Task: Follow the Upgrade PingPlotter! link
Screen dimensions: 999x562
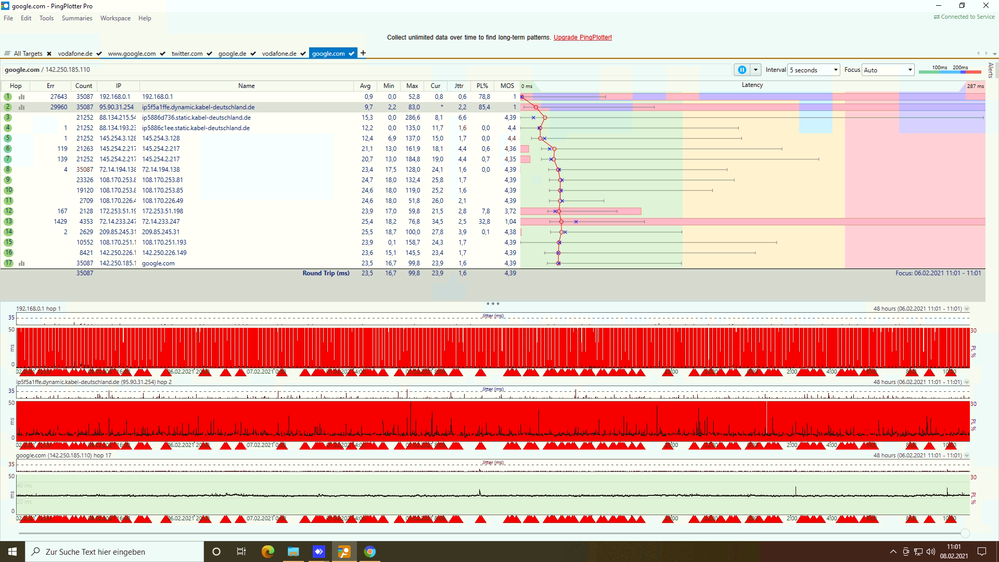Action: click(582, 38)
